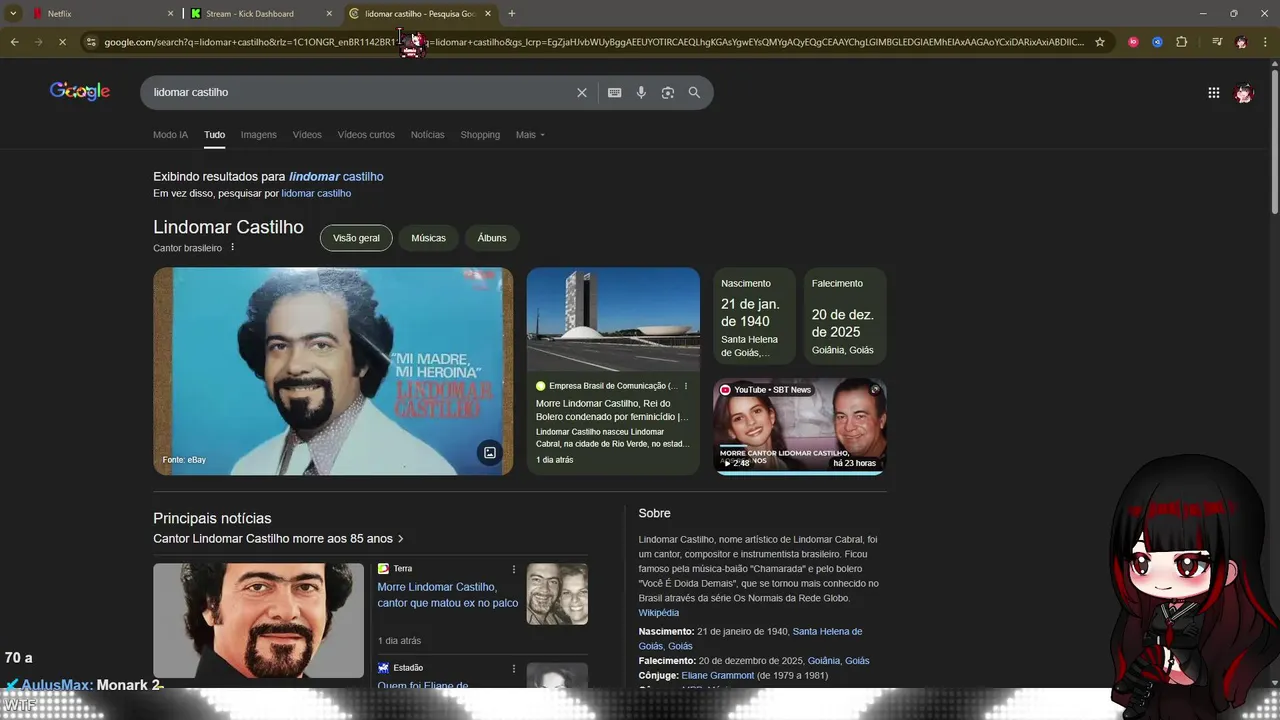Click the page vertical scrollbar
The width and height of the screenshot is (1280, 720).
click(1275, 140)
